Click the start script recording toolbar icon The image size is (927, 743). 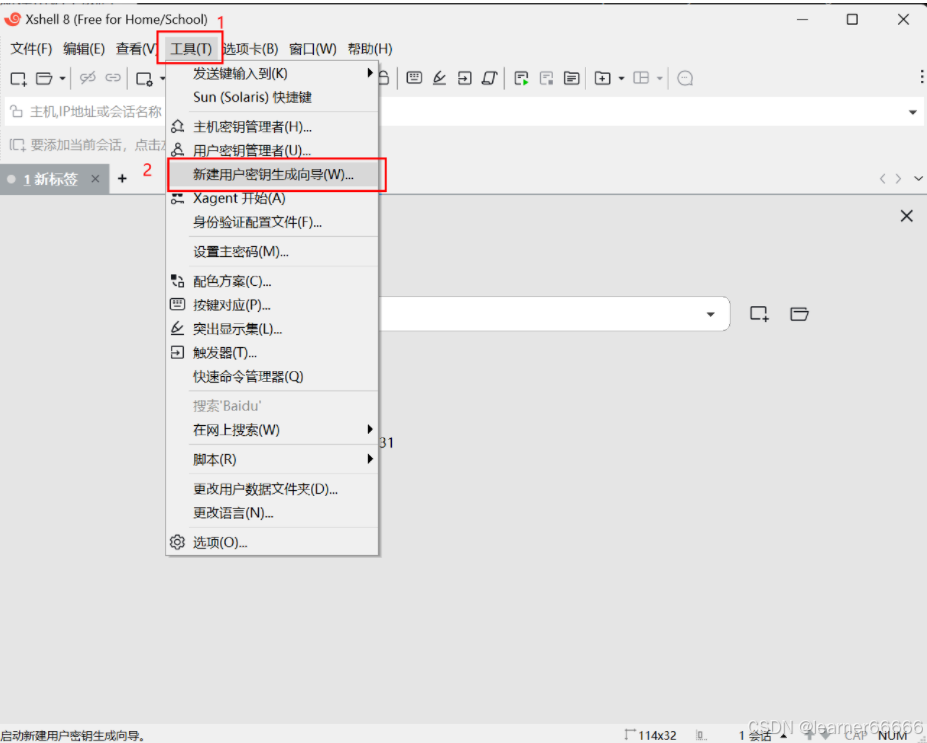point(521,78)
